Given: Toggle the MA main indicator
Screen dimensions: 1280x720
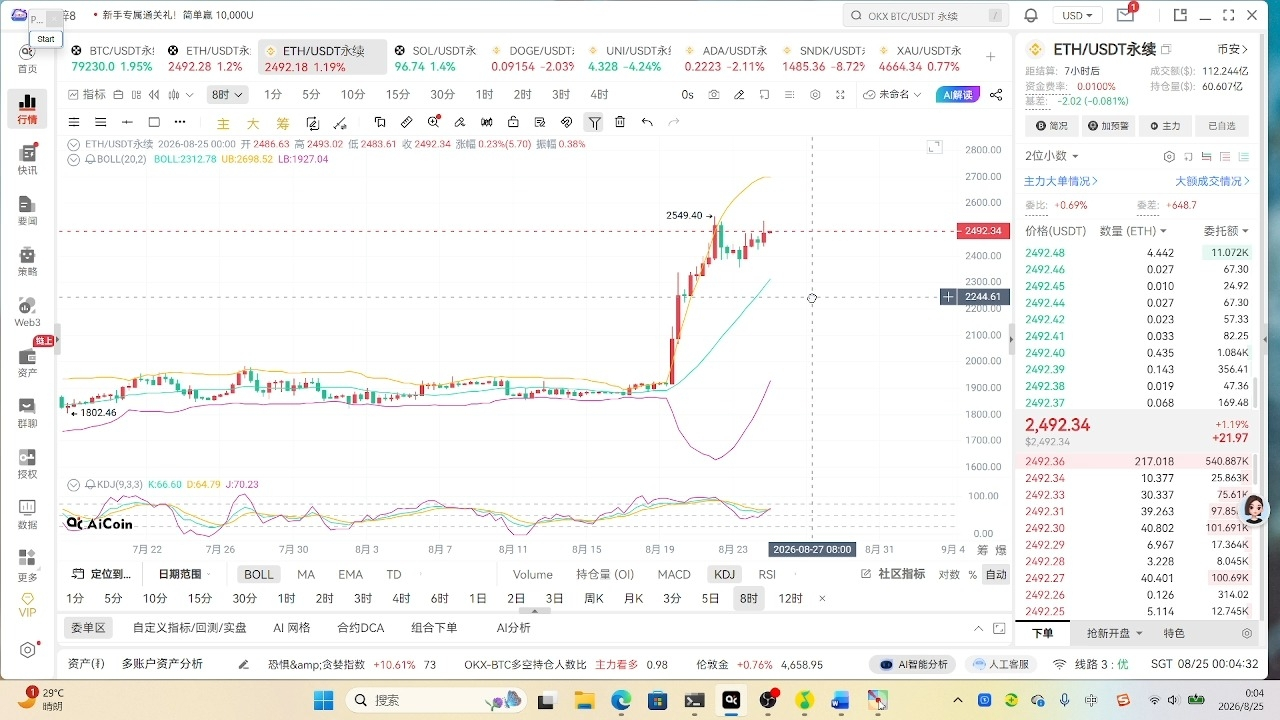Looking at the screenshot, I should 306,574.
